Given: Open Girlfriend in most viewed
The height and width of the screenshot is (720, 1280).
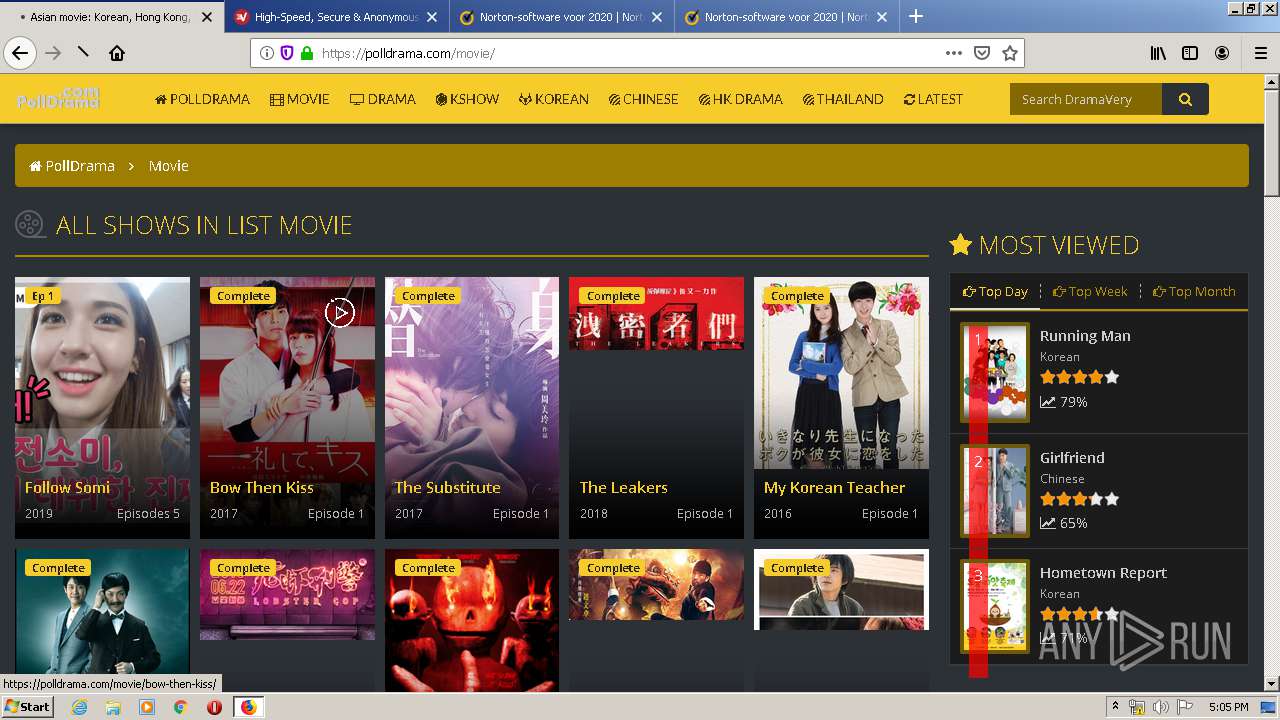Looking at the screenshot, I should 1072,457.
